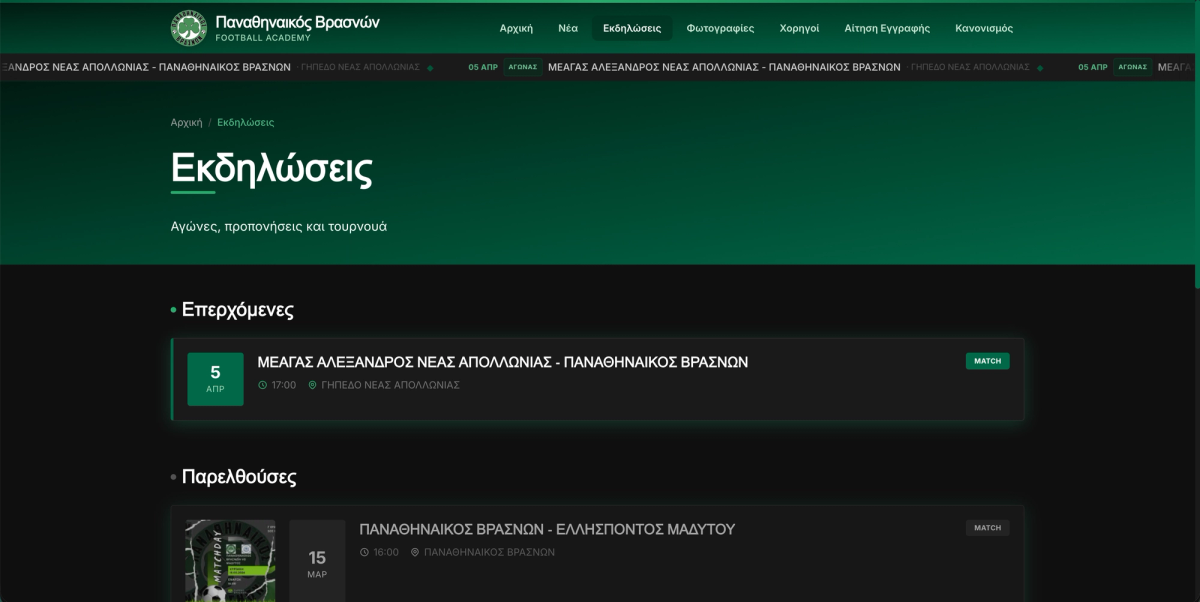This screenshot has width=1200, height=602.
Task: Click the first ΑΓΩΝΑΣ badge in the ticker
Action: pos(523,67)
